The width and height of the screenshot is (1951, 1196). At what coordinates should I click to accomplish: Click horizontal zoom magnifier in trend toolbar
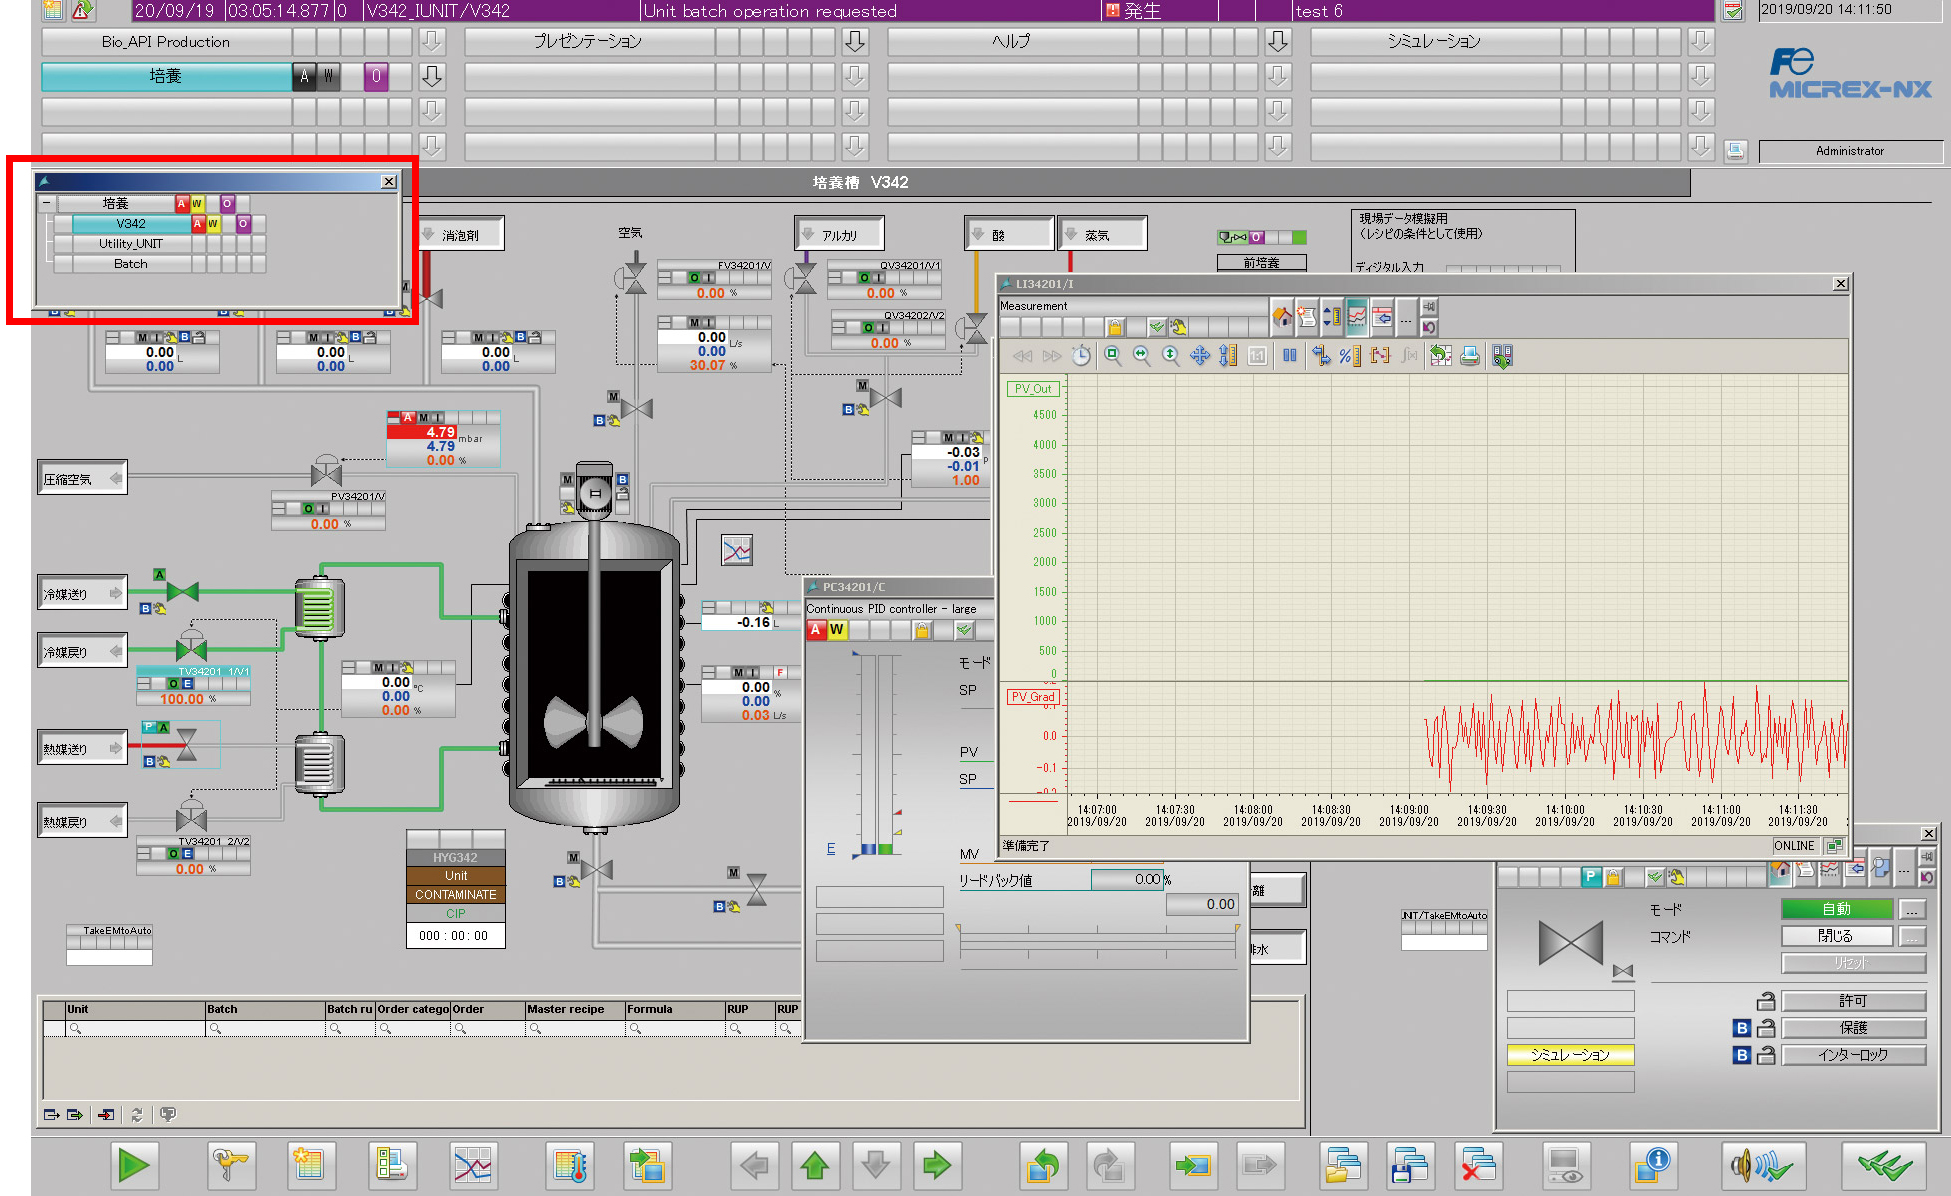click(1141, 355)
